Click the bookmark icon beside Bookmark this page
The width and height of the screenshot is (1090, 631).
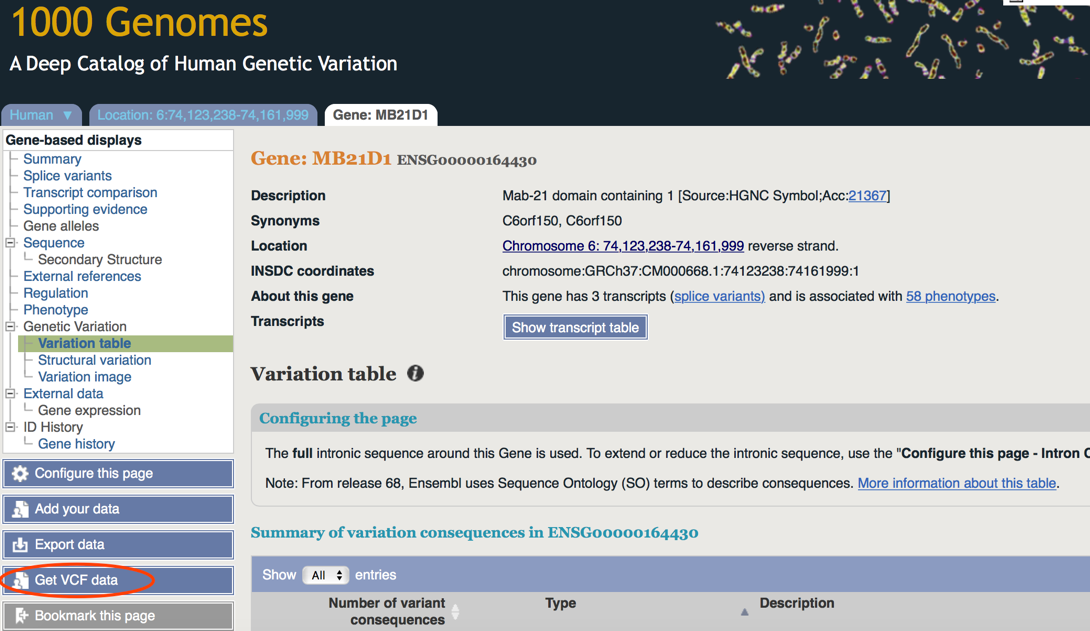(22, 616)
